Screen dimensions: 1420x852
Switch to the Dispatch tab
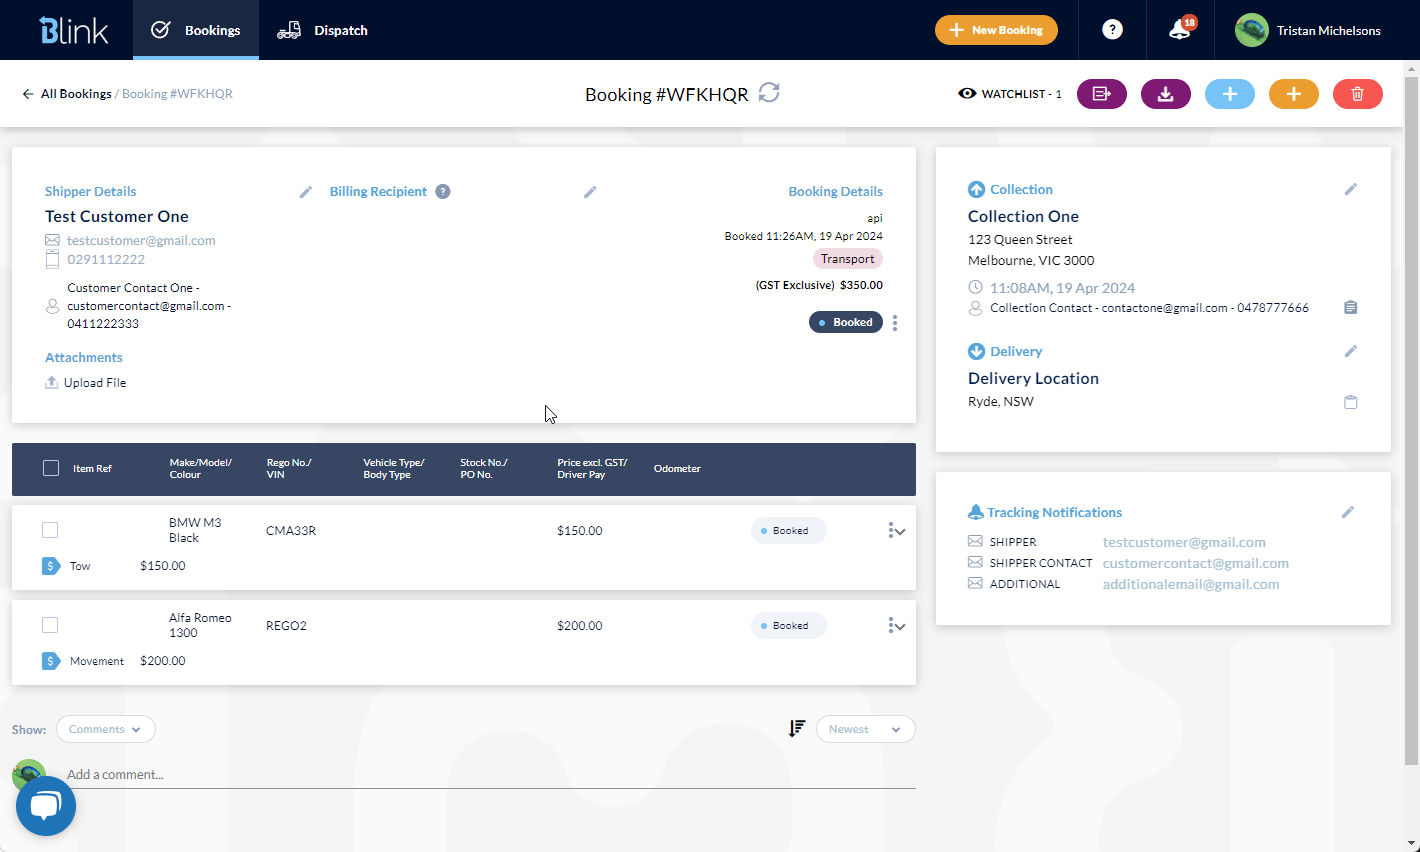coord(322,30)
